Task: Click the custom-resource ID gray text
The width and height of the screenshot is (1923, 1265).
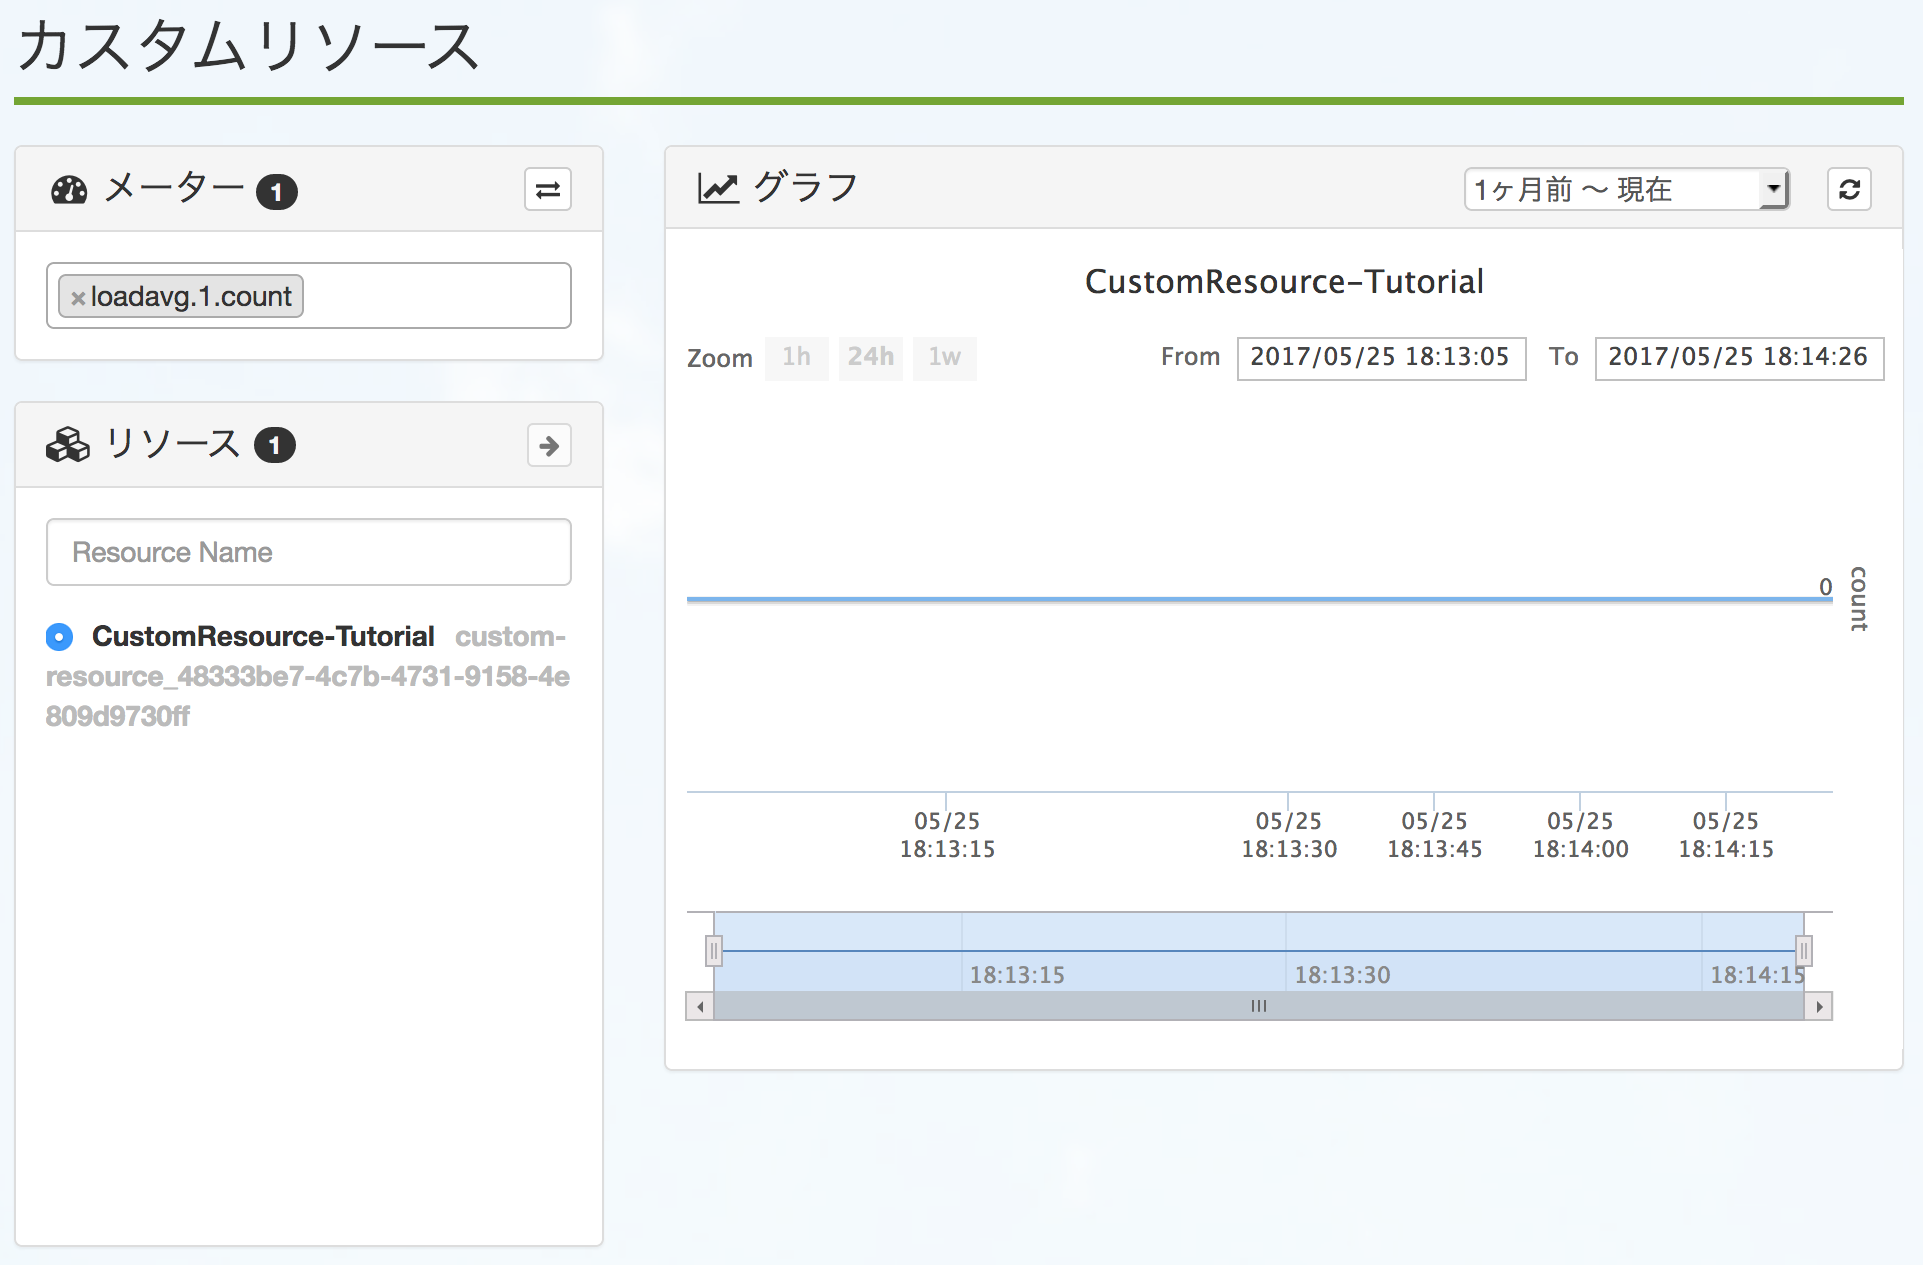Action: (308, 676)
